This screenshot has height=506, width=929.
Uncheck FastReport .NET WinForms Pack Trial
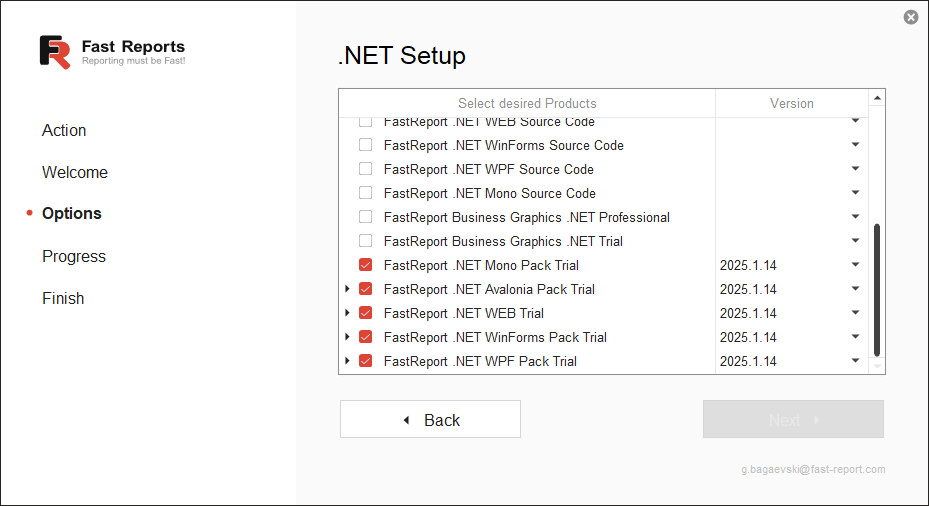[366, 337]
